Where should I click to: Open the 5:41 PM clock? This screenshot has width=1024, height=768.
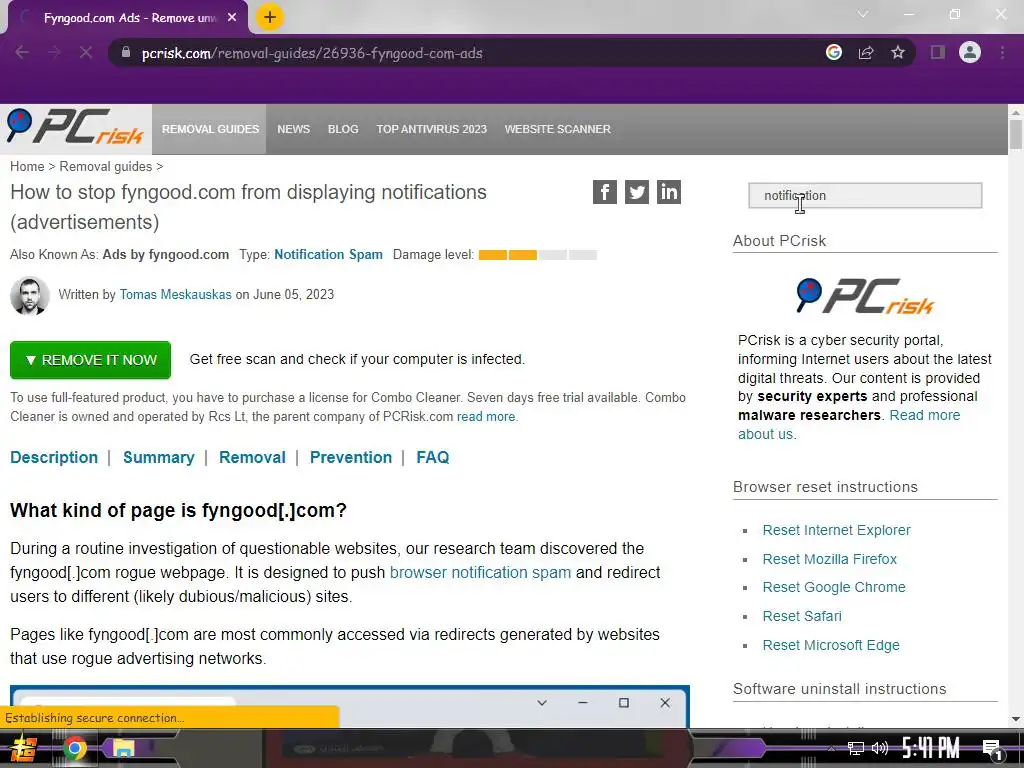[930, 748]
